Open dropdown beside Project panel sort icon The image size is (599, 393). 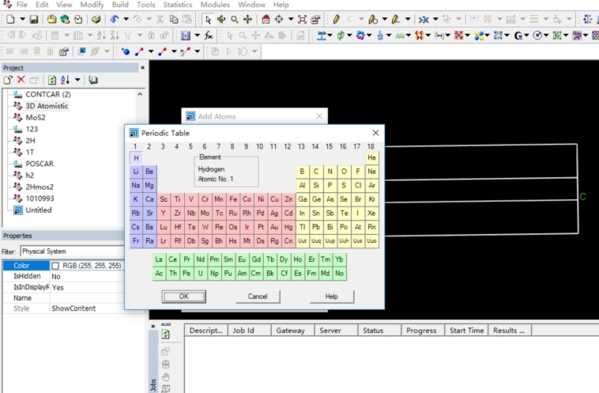pyautogui.click(x=78, y=80)
